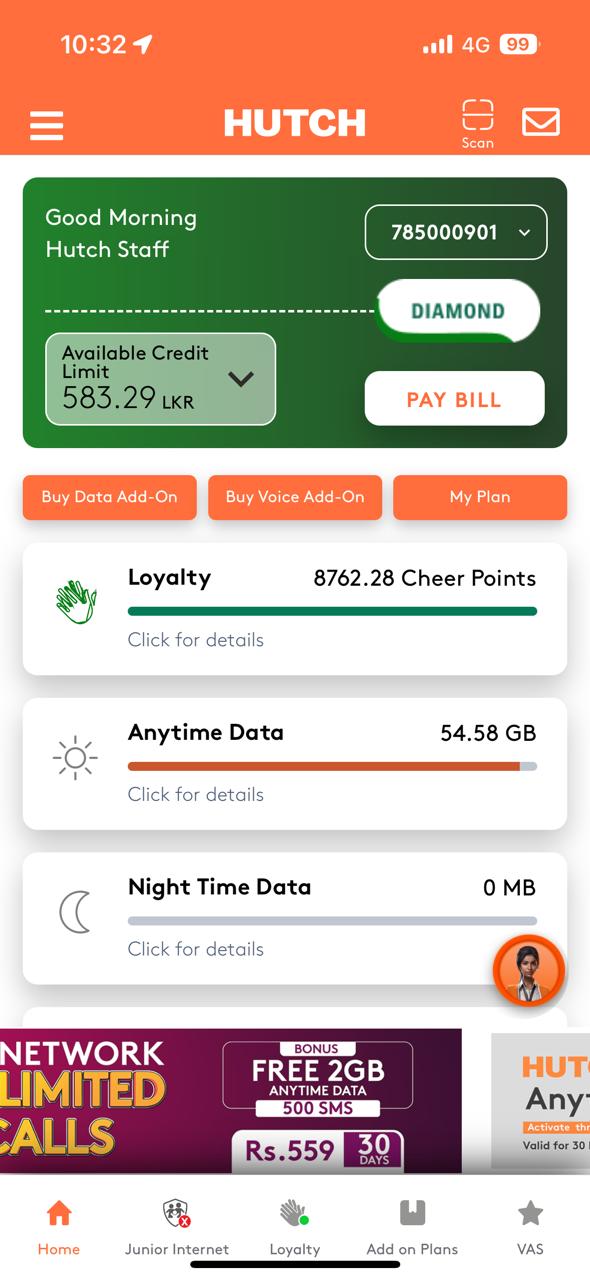The image size is (590, 1280).
Task: Tap the crescent moon Night Time icon
Action: pyautogui.click(x=75, y=912)
